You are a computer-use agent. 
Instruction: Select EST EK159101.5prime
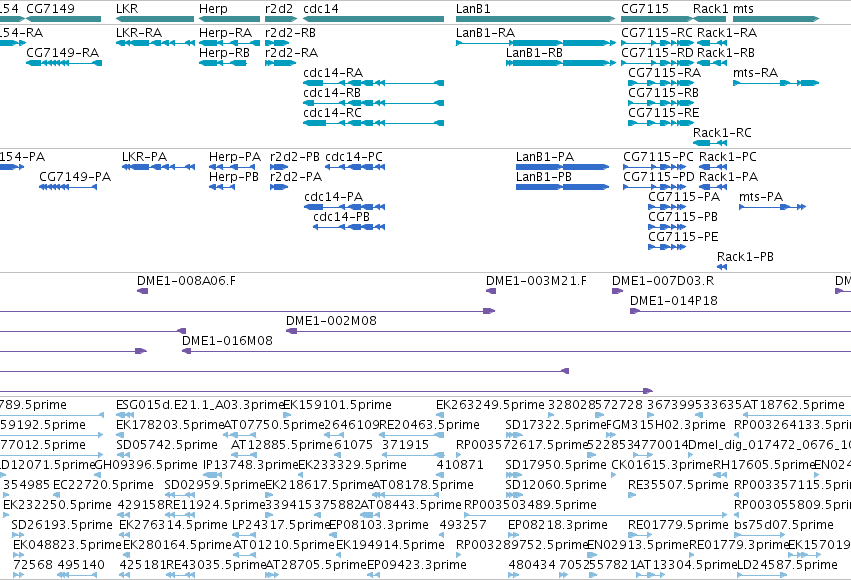(287, 415)
